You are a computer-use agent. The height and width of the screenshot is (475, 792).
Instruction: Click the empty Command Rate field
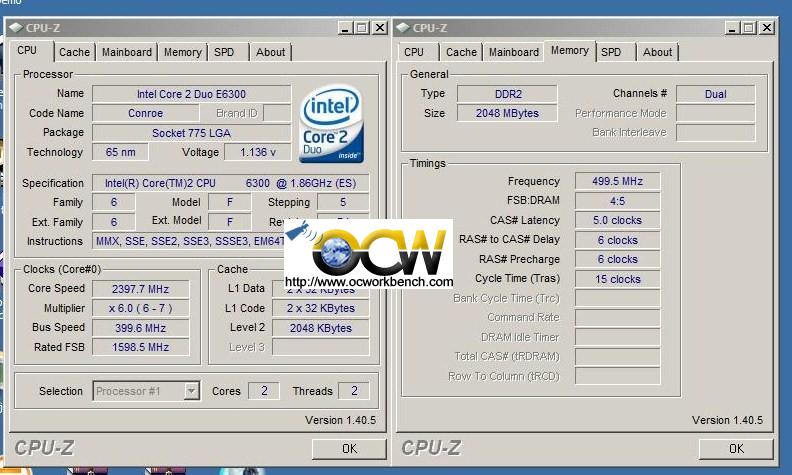tap(617, 317)
